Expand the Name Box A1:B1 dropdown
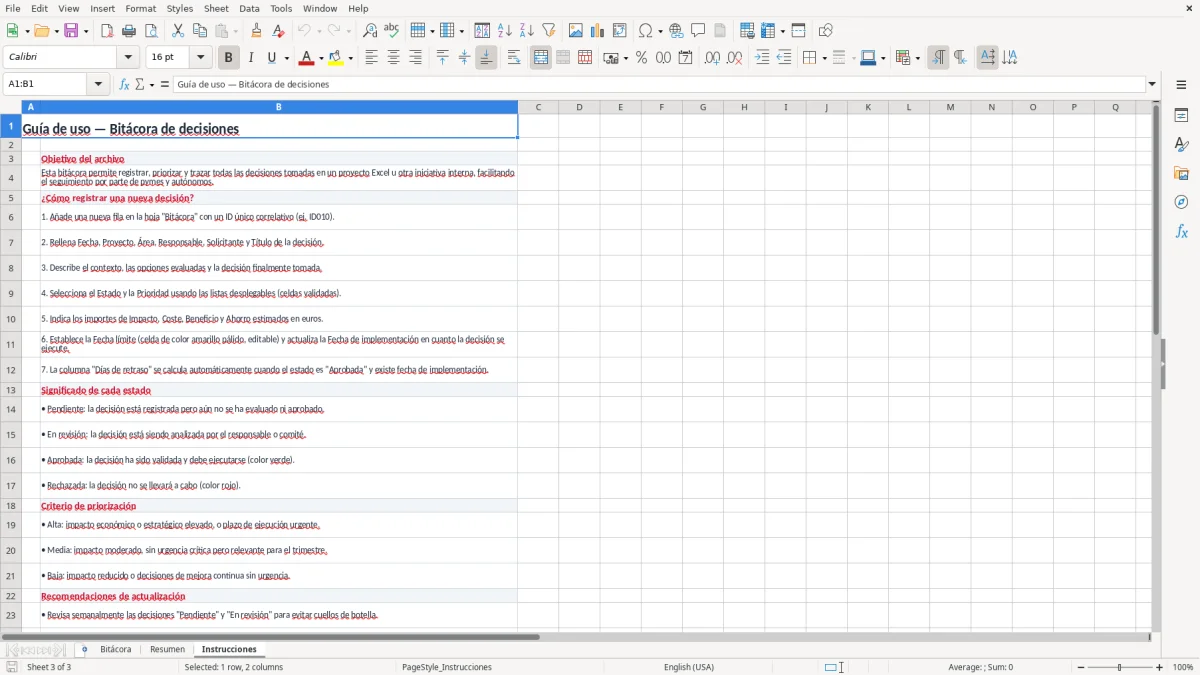This screenshot has width=1200, height=675. 98,85
